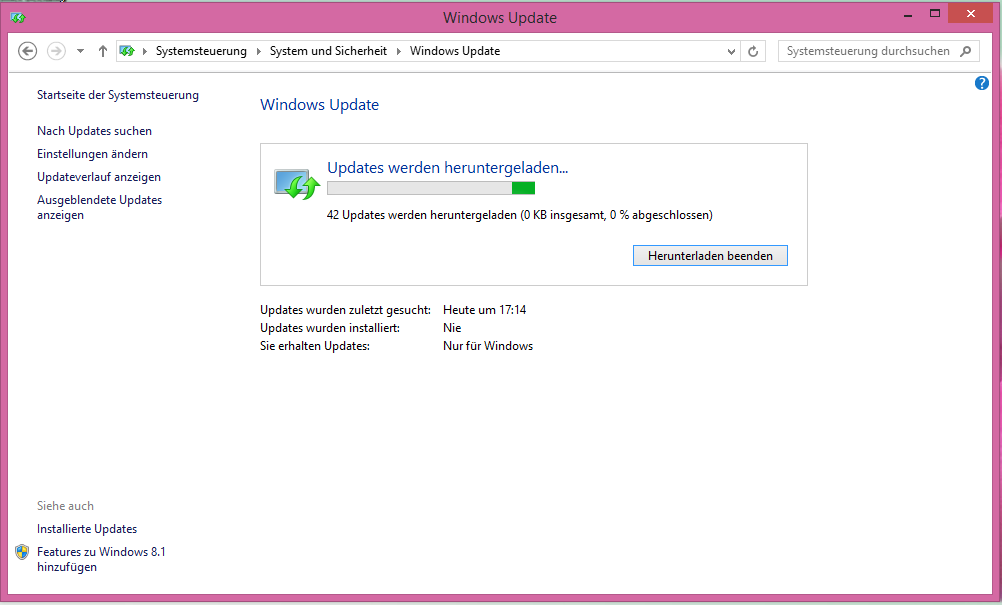Select System und Sicherheit in the breadcrumb

[x=328, y=51]
